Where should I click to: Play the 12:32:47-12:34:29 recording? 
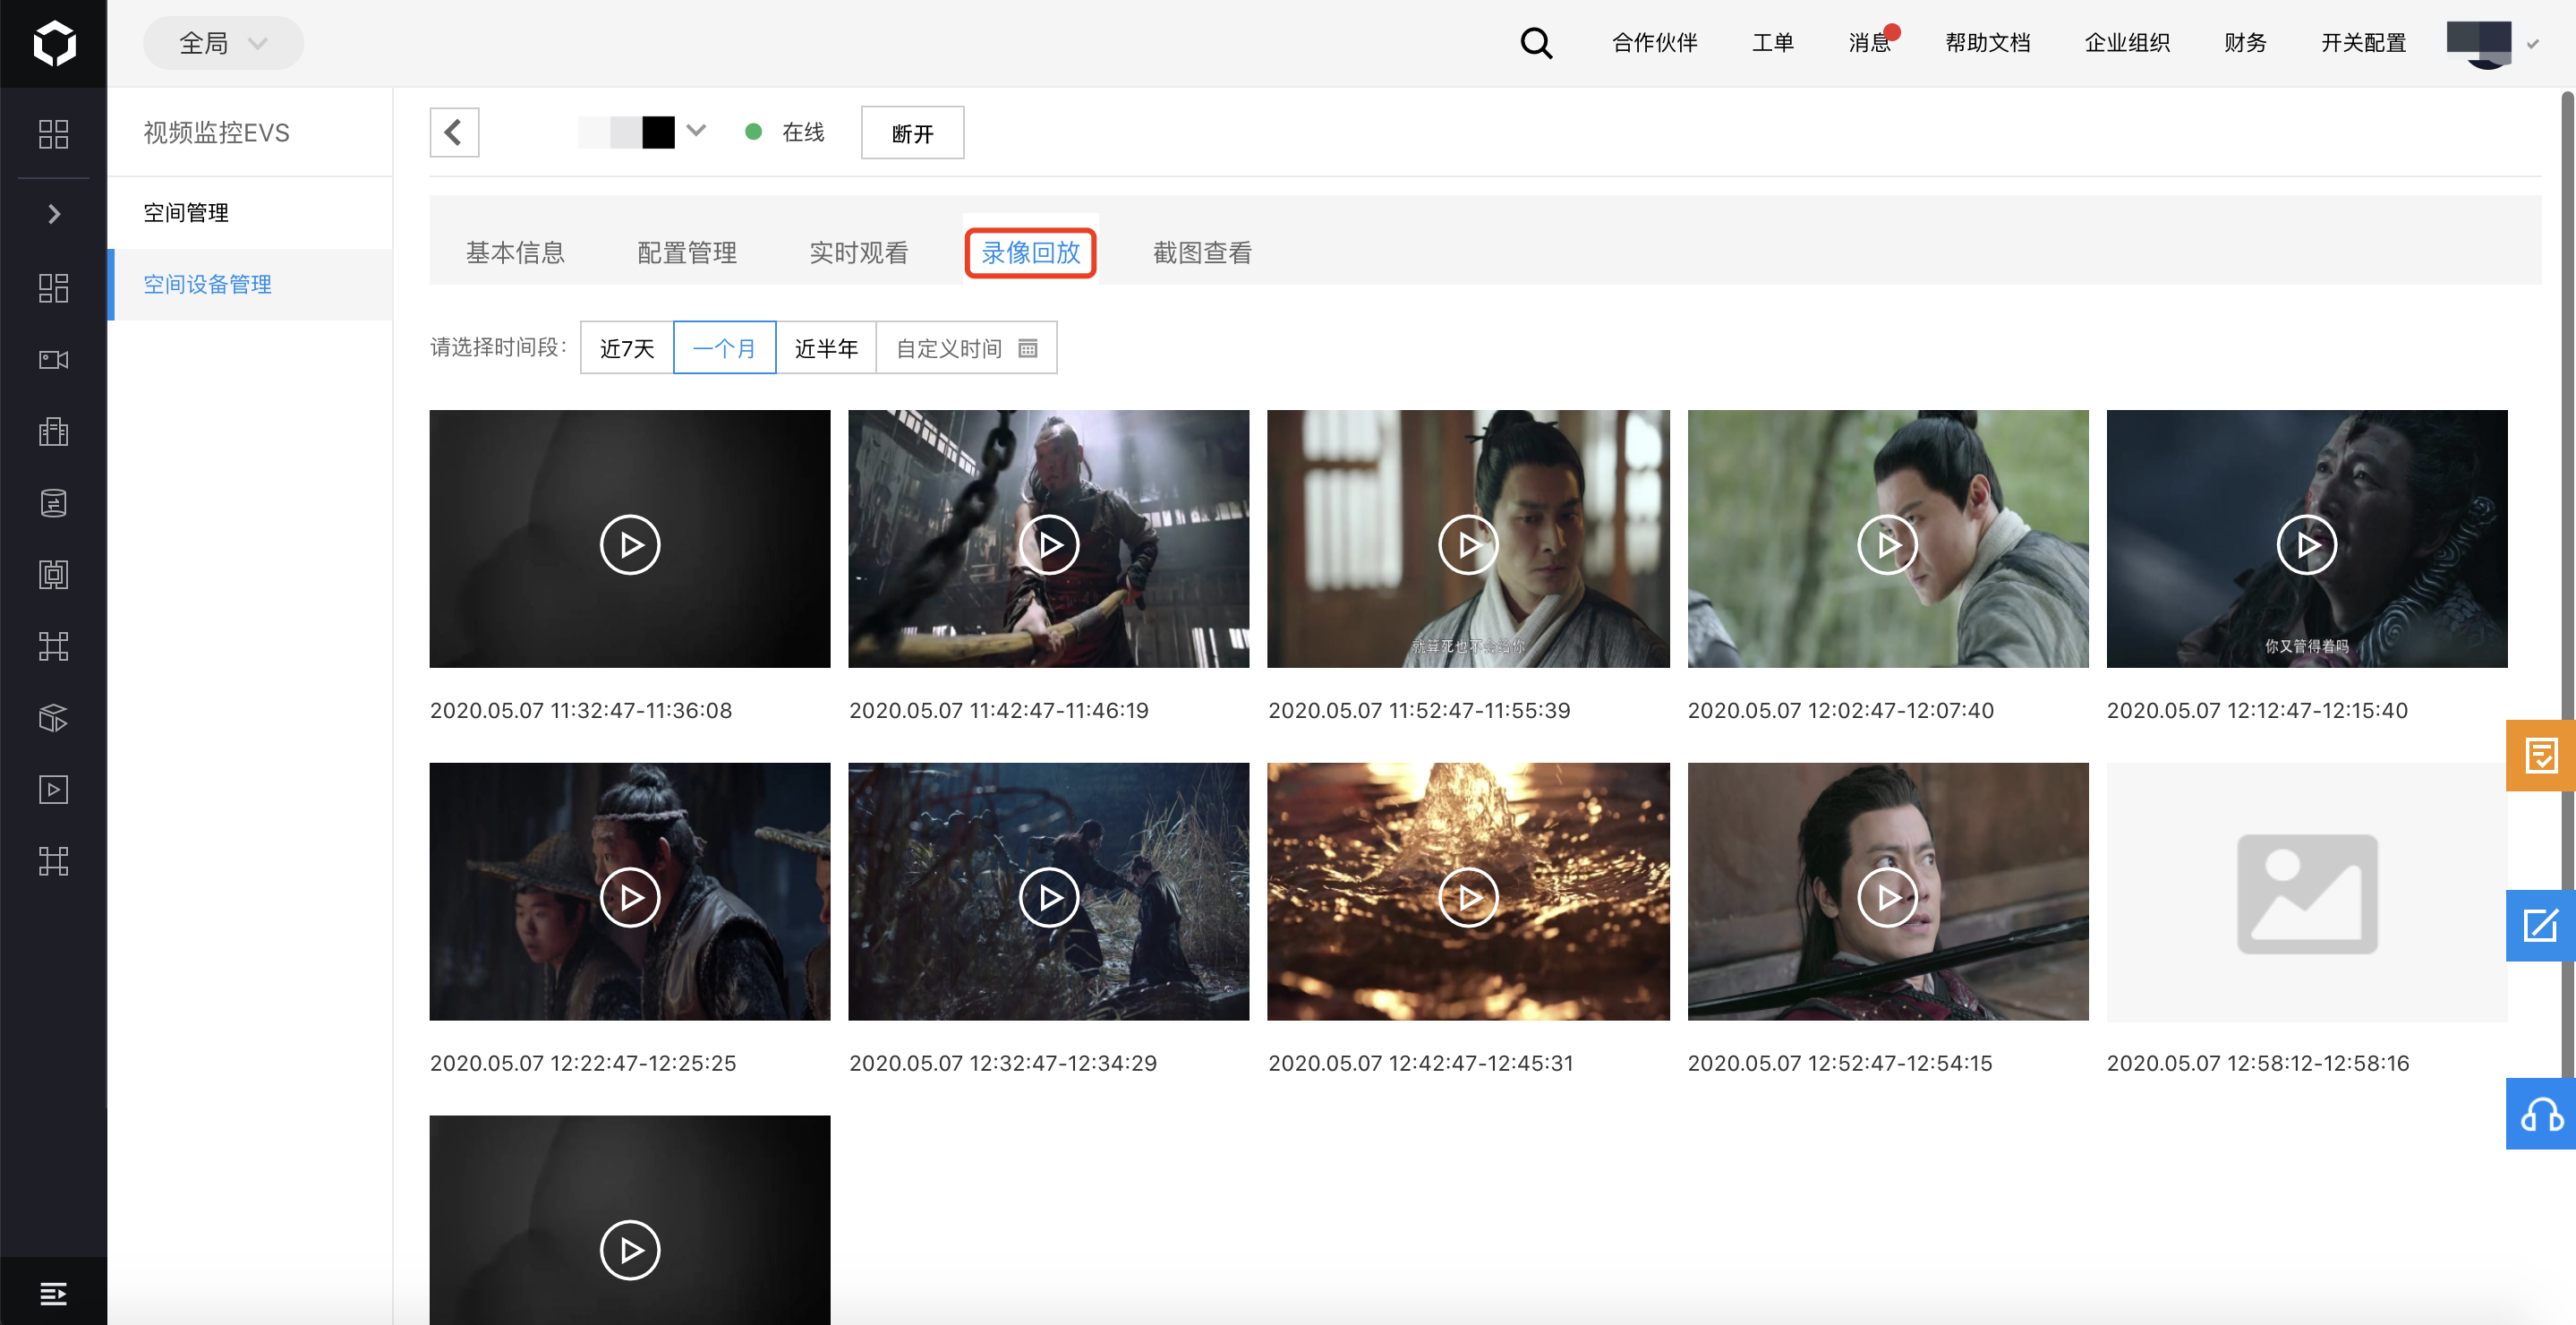(1049, 897)
